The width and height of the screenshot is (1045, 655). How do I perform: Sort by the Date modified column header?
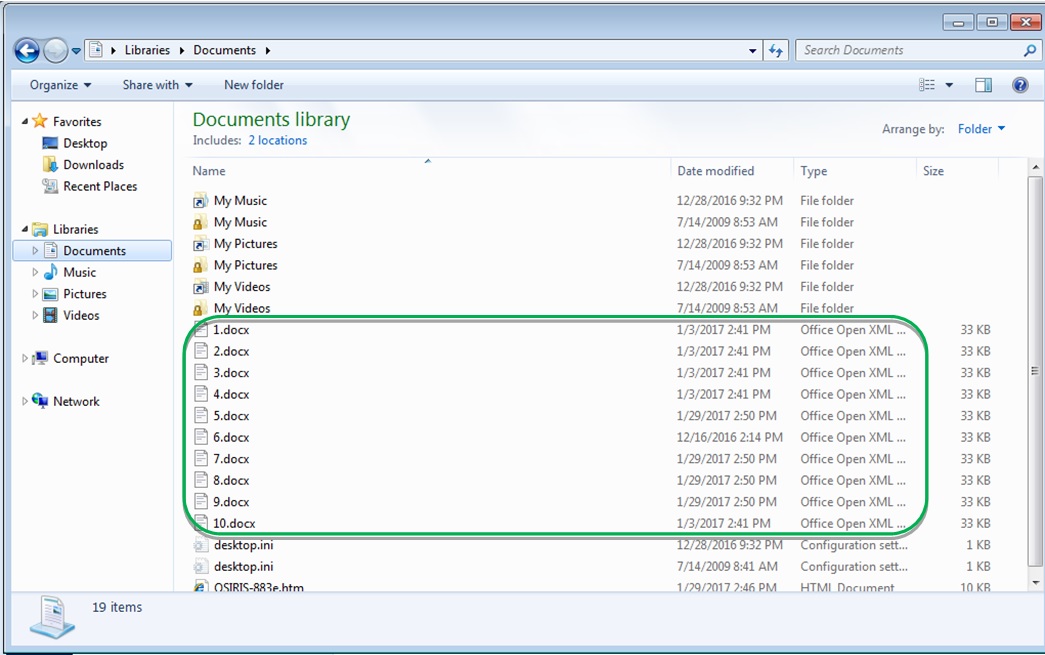point(715,171)
